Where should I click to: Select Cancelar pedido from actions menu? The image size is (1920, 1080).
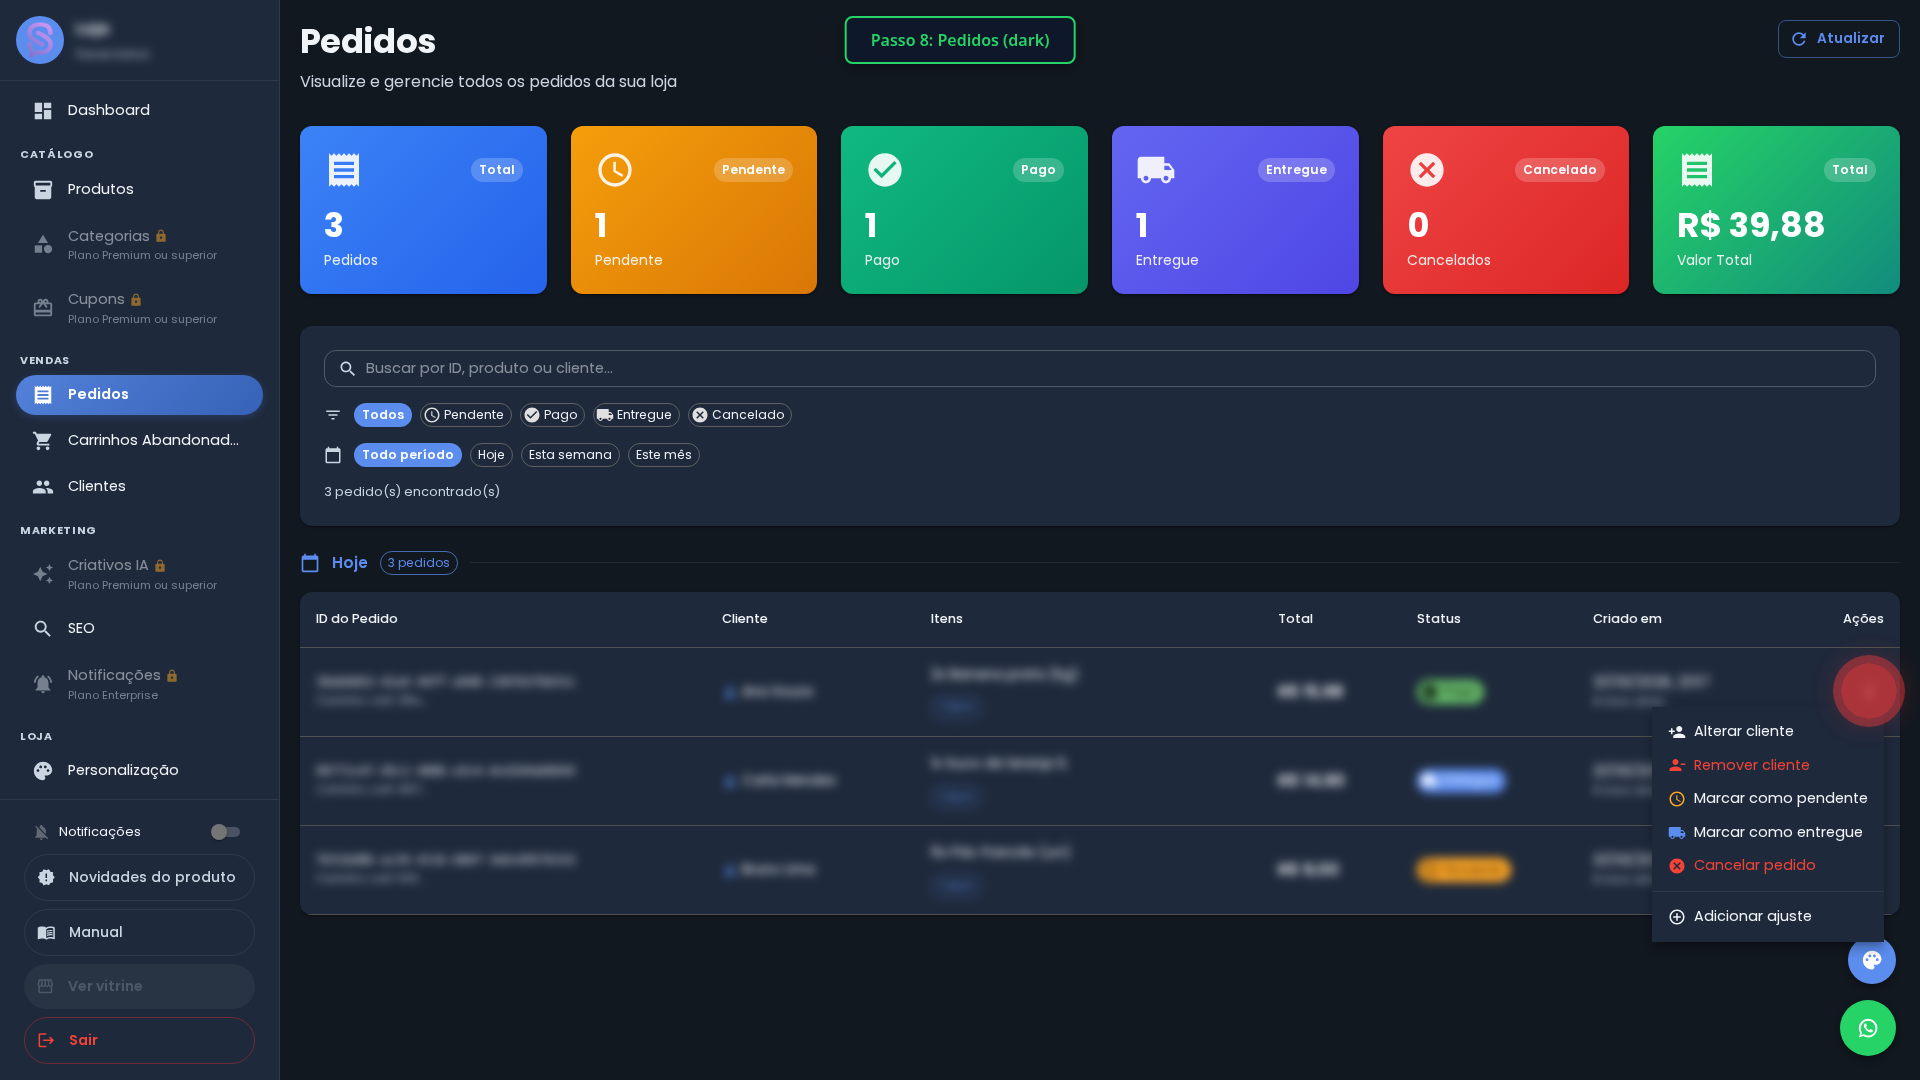click(1767, 865)
